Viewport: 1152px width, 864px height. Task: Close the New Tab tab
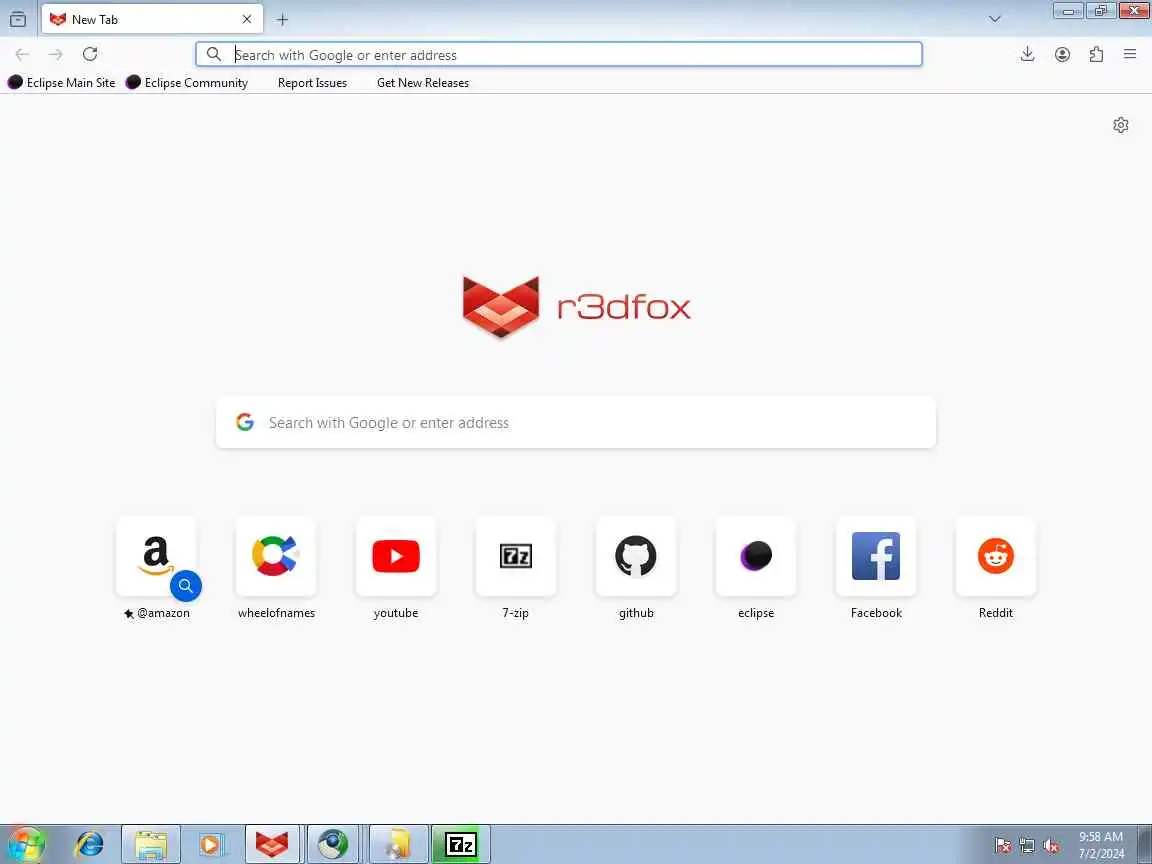click(247, 19)
